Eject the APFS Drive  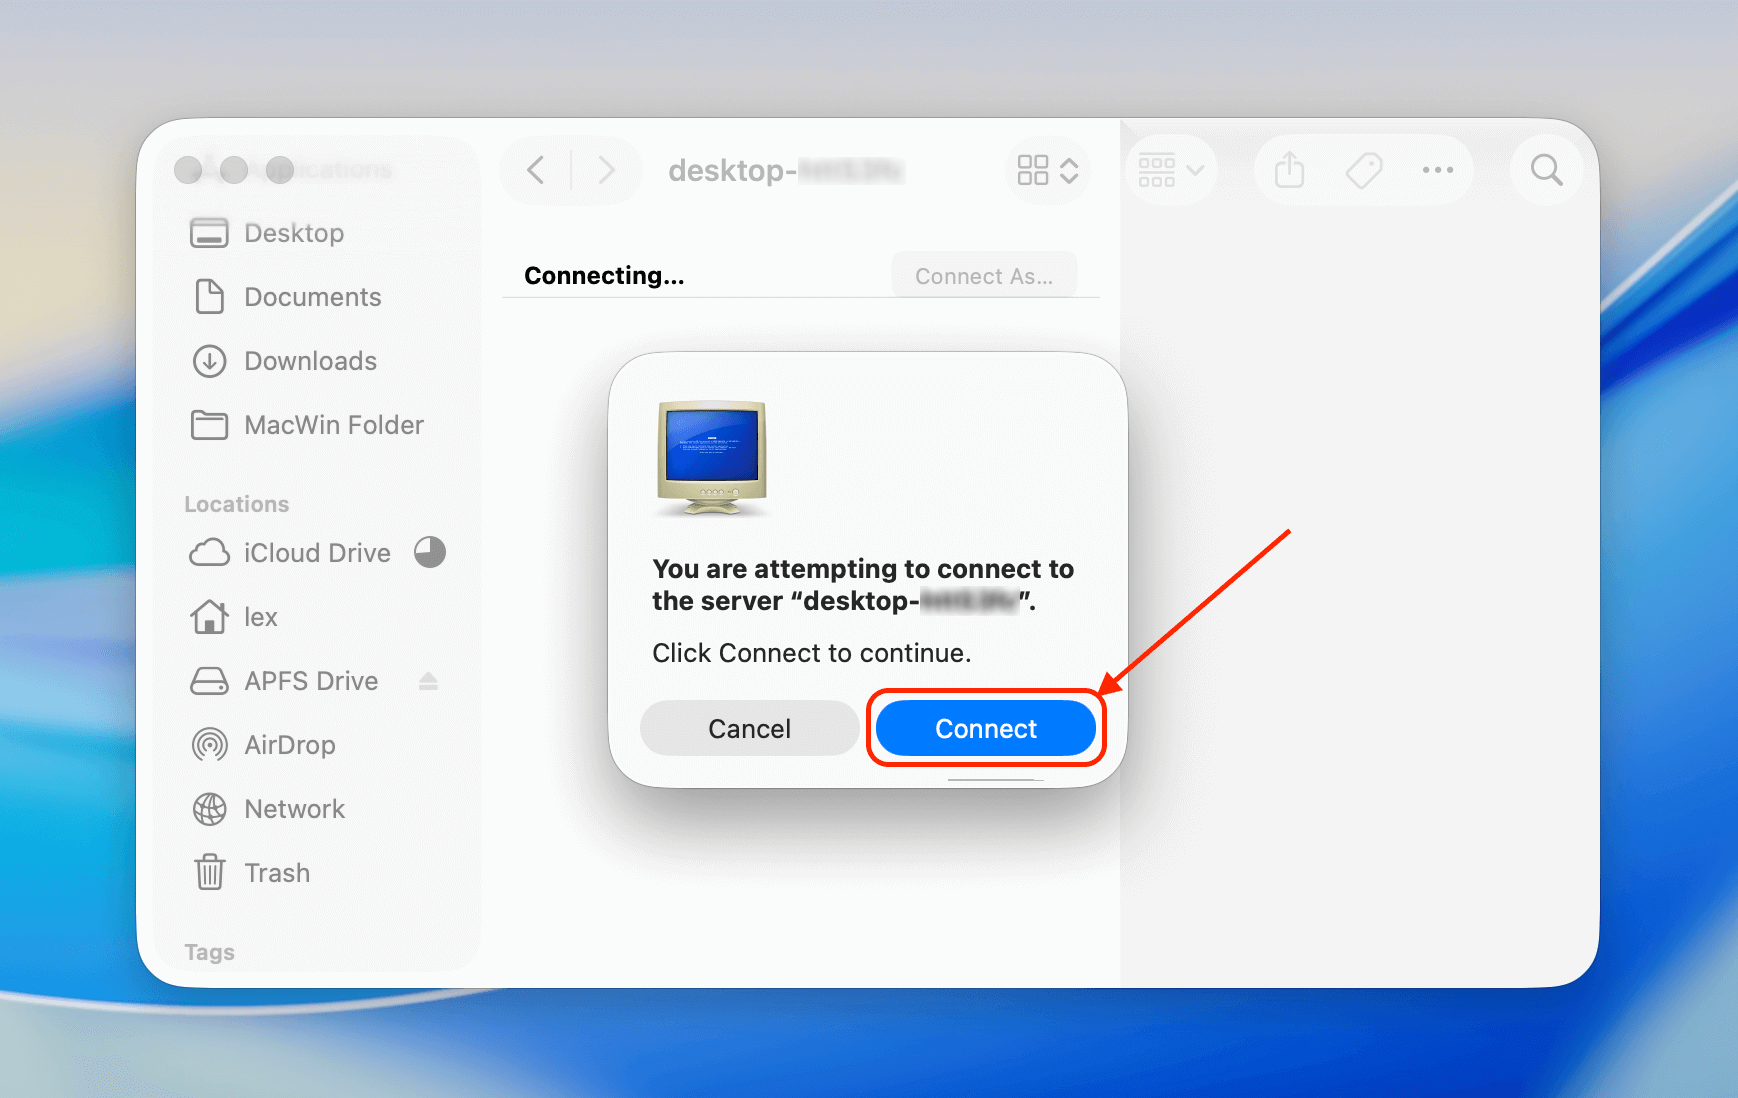point(428,681)
